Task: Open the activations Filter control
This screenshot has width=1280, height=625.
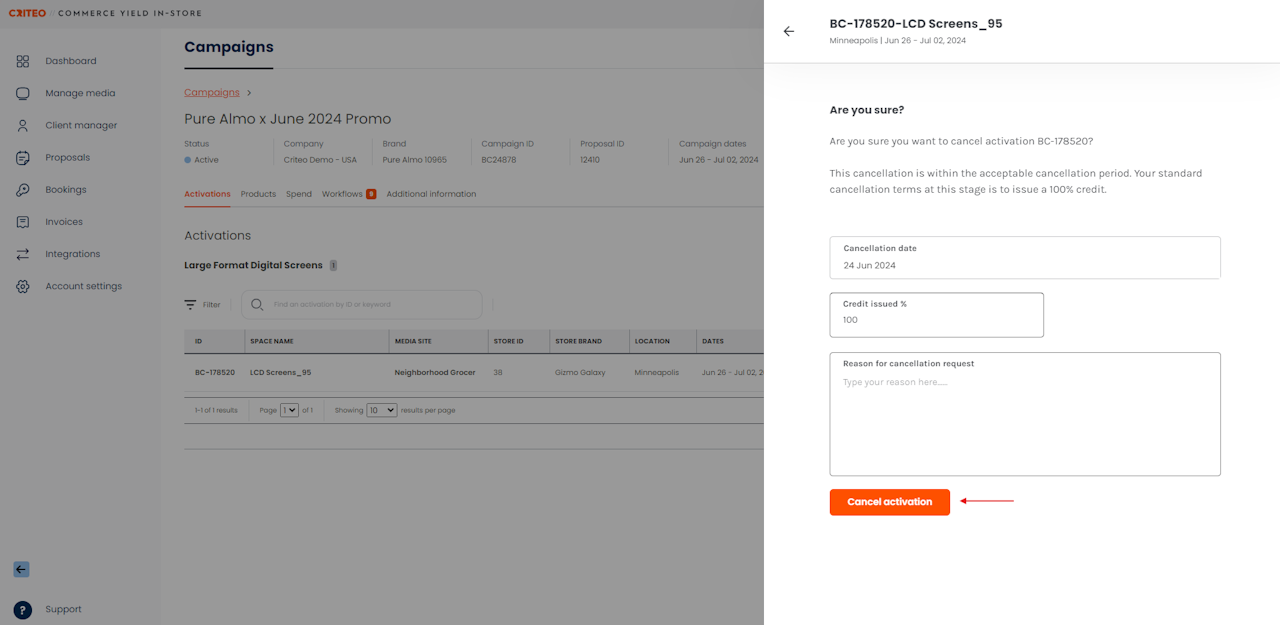Action: (202, 305)
